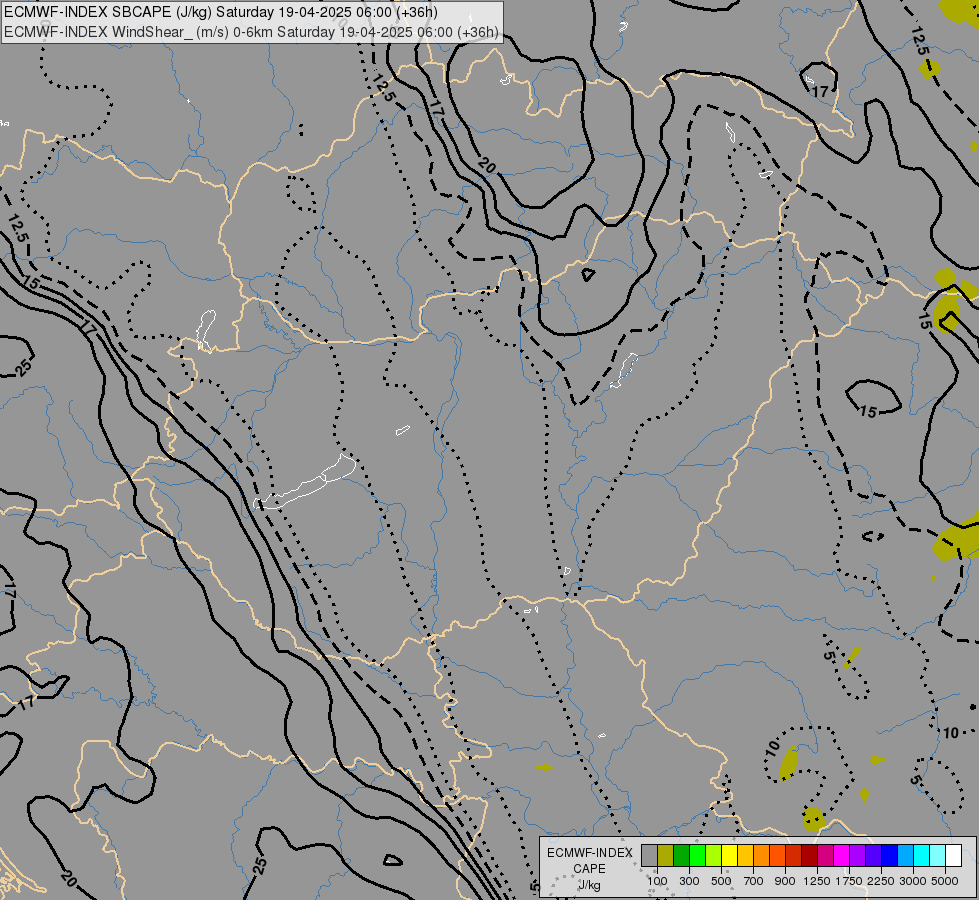Click the 500 legend tick label

tap(721, 881)
